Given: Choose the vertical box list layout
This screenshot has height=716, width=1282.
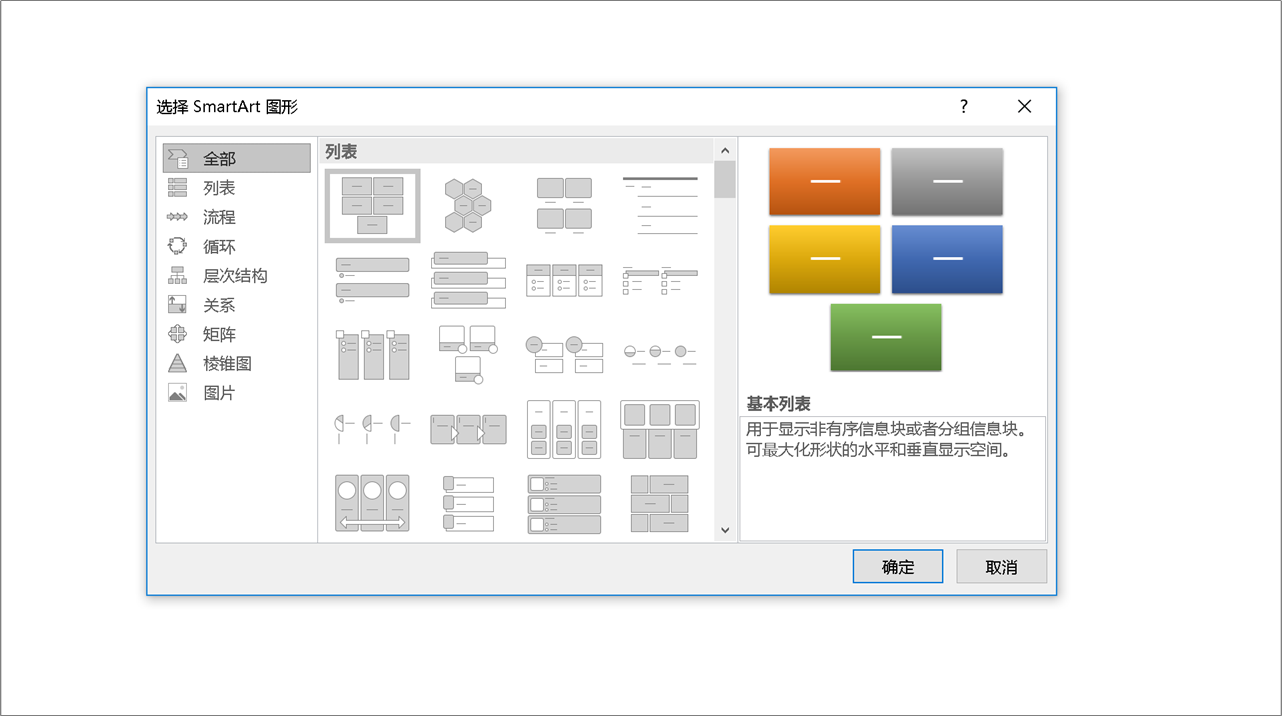Looking at the screenshot, I should tap(468, 279).
